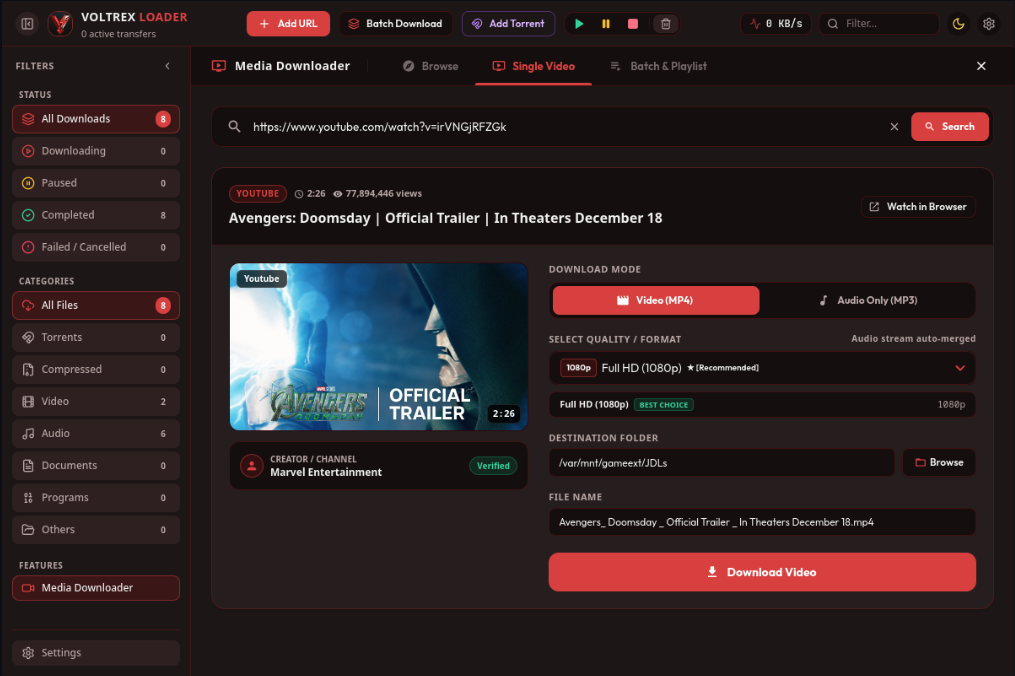Clear the URL field with X icon
1015x676 pixels.
[x=894, y=127]
